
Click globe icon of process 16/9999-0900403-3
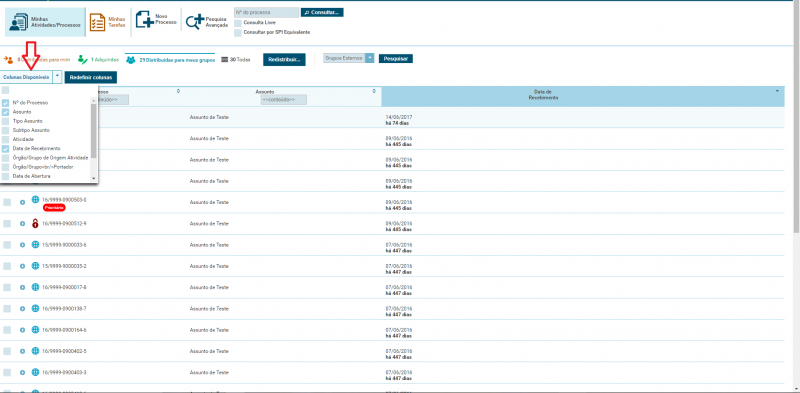point(35,372)
